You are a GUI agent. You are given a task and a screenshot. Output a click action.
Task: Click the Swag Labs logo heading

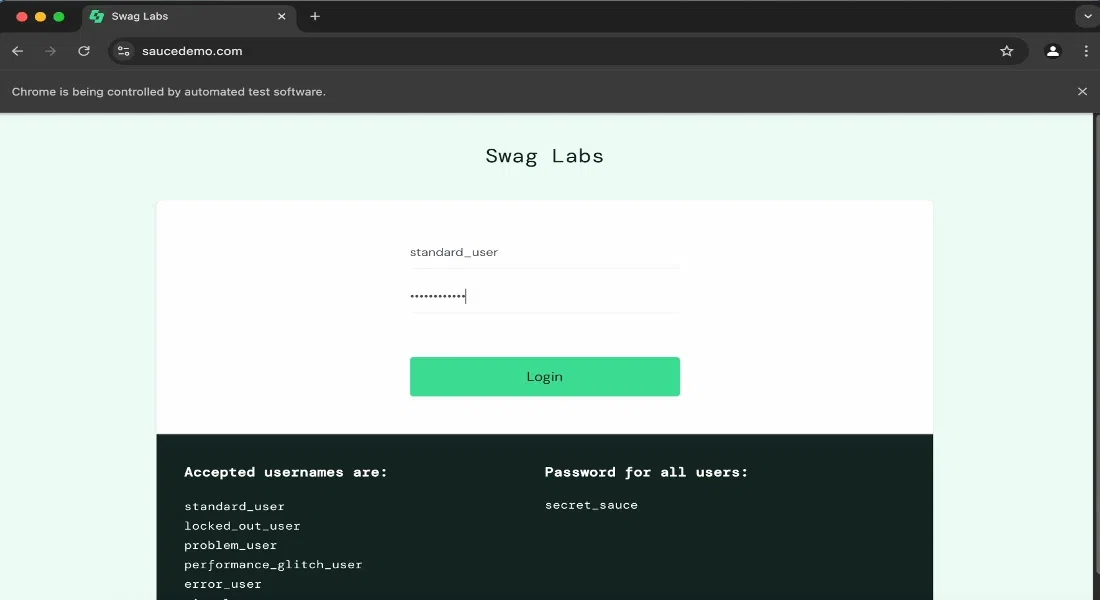tap(544, 156)
